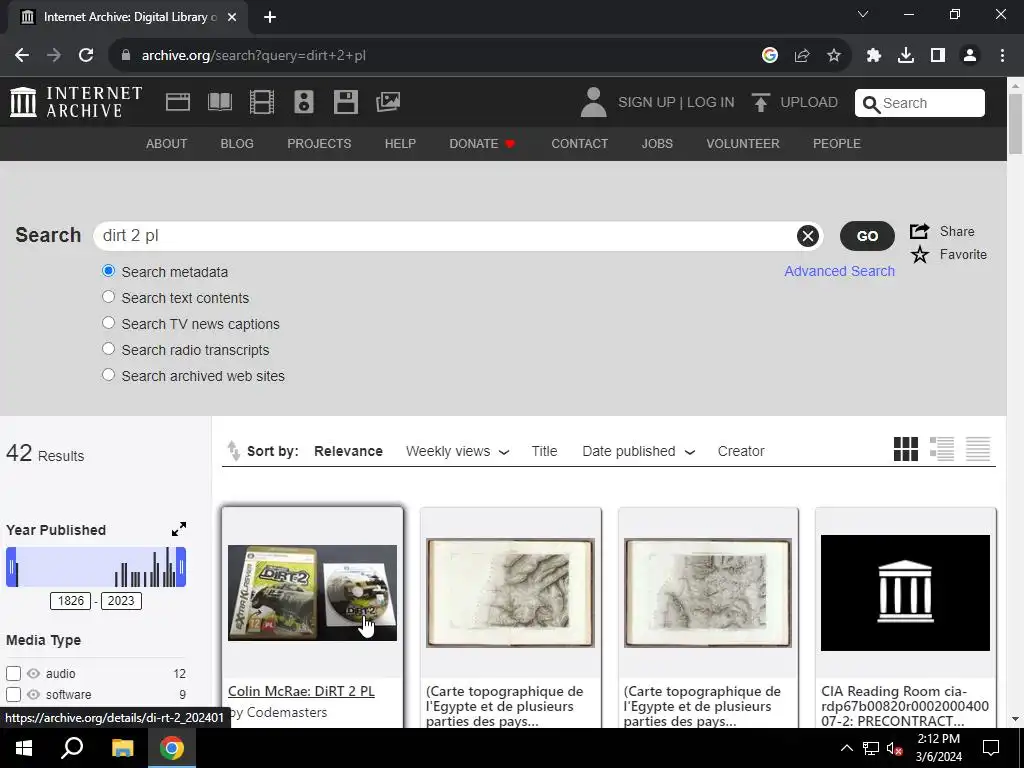Open the PROJECTS menu item

(319, 144)
